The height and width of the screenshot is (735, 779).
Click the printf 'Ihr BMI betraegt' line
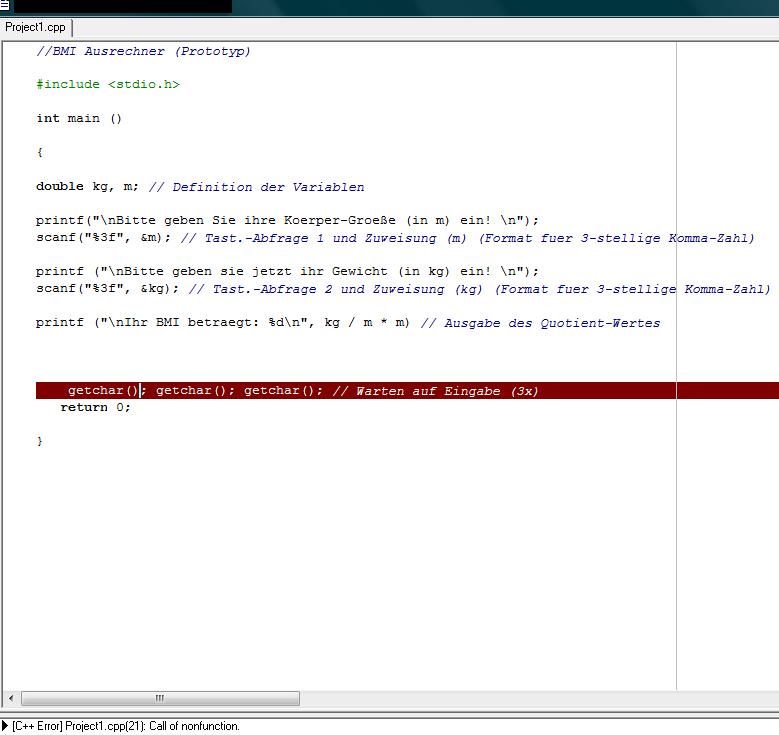[x=223, y=323]
